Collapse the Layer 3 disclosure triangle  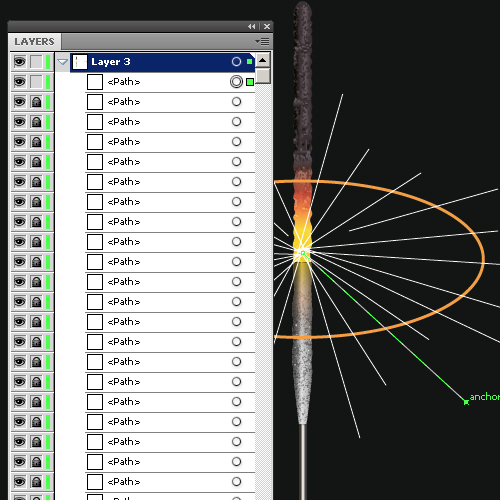62,62
